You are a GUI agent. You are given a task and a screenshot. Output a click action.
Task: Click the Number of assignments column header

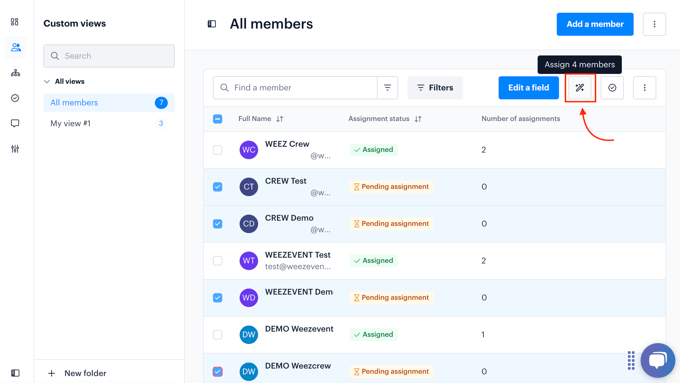[520, 119]
